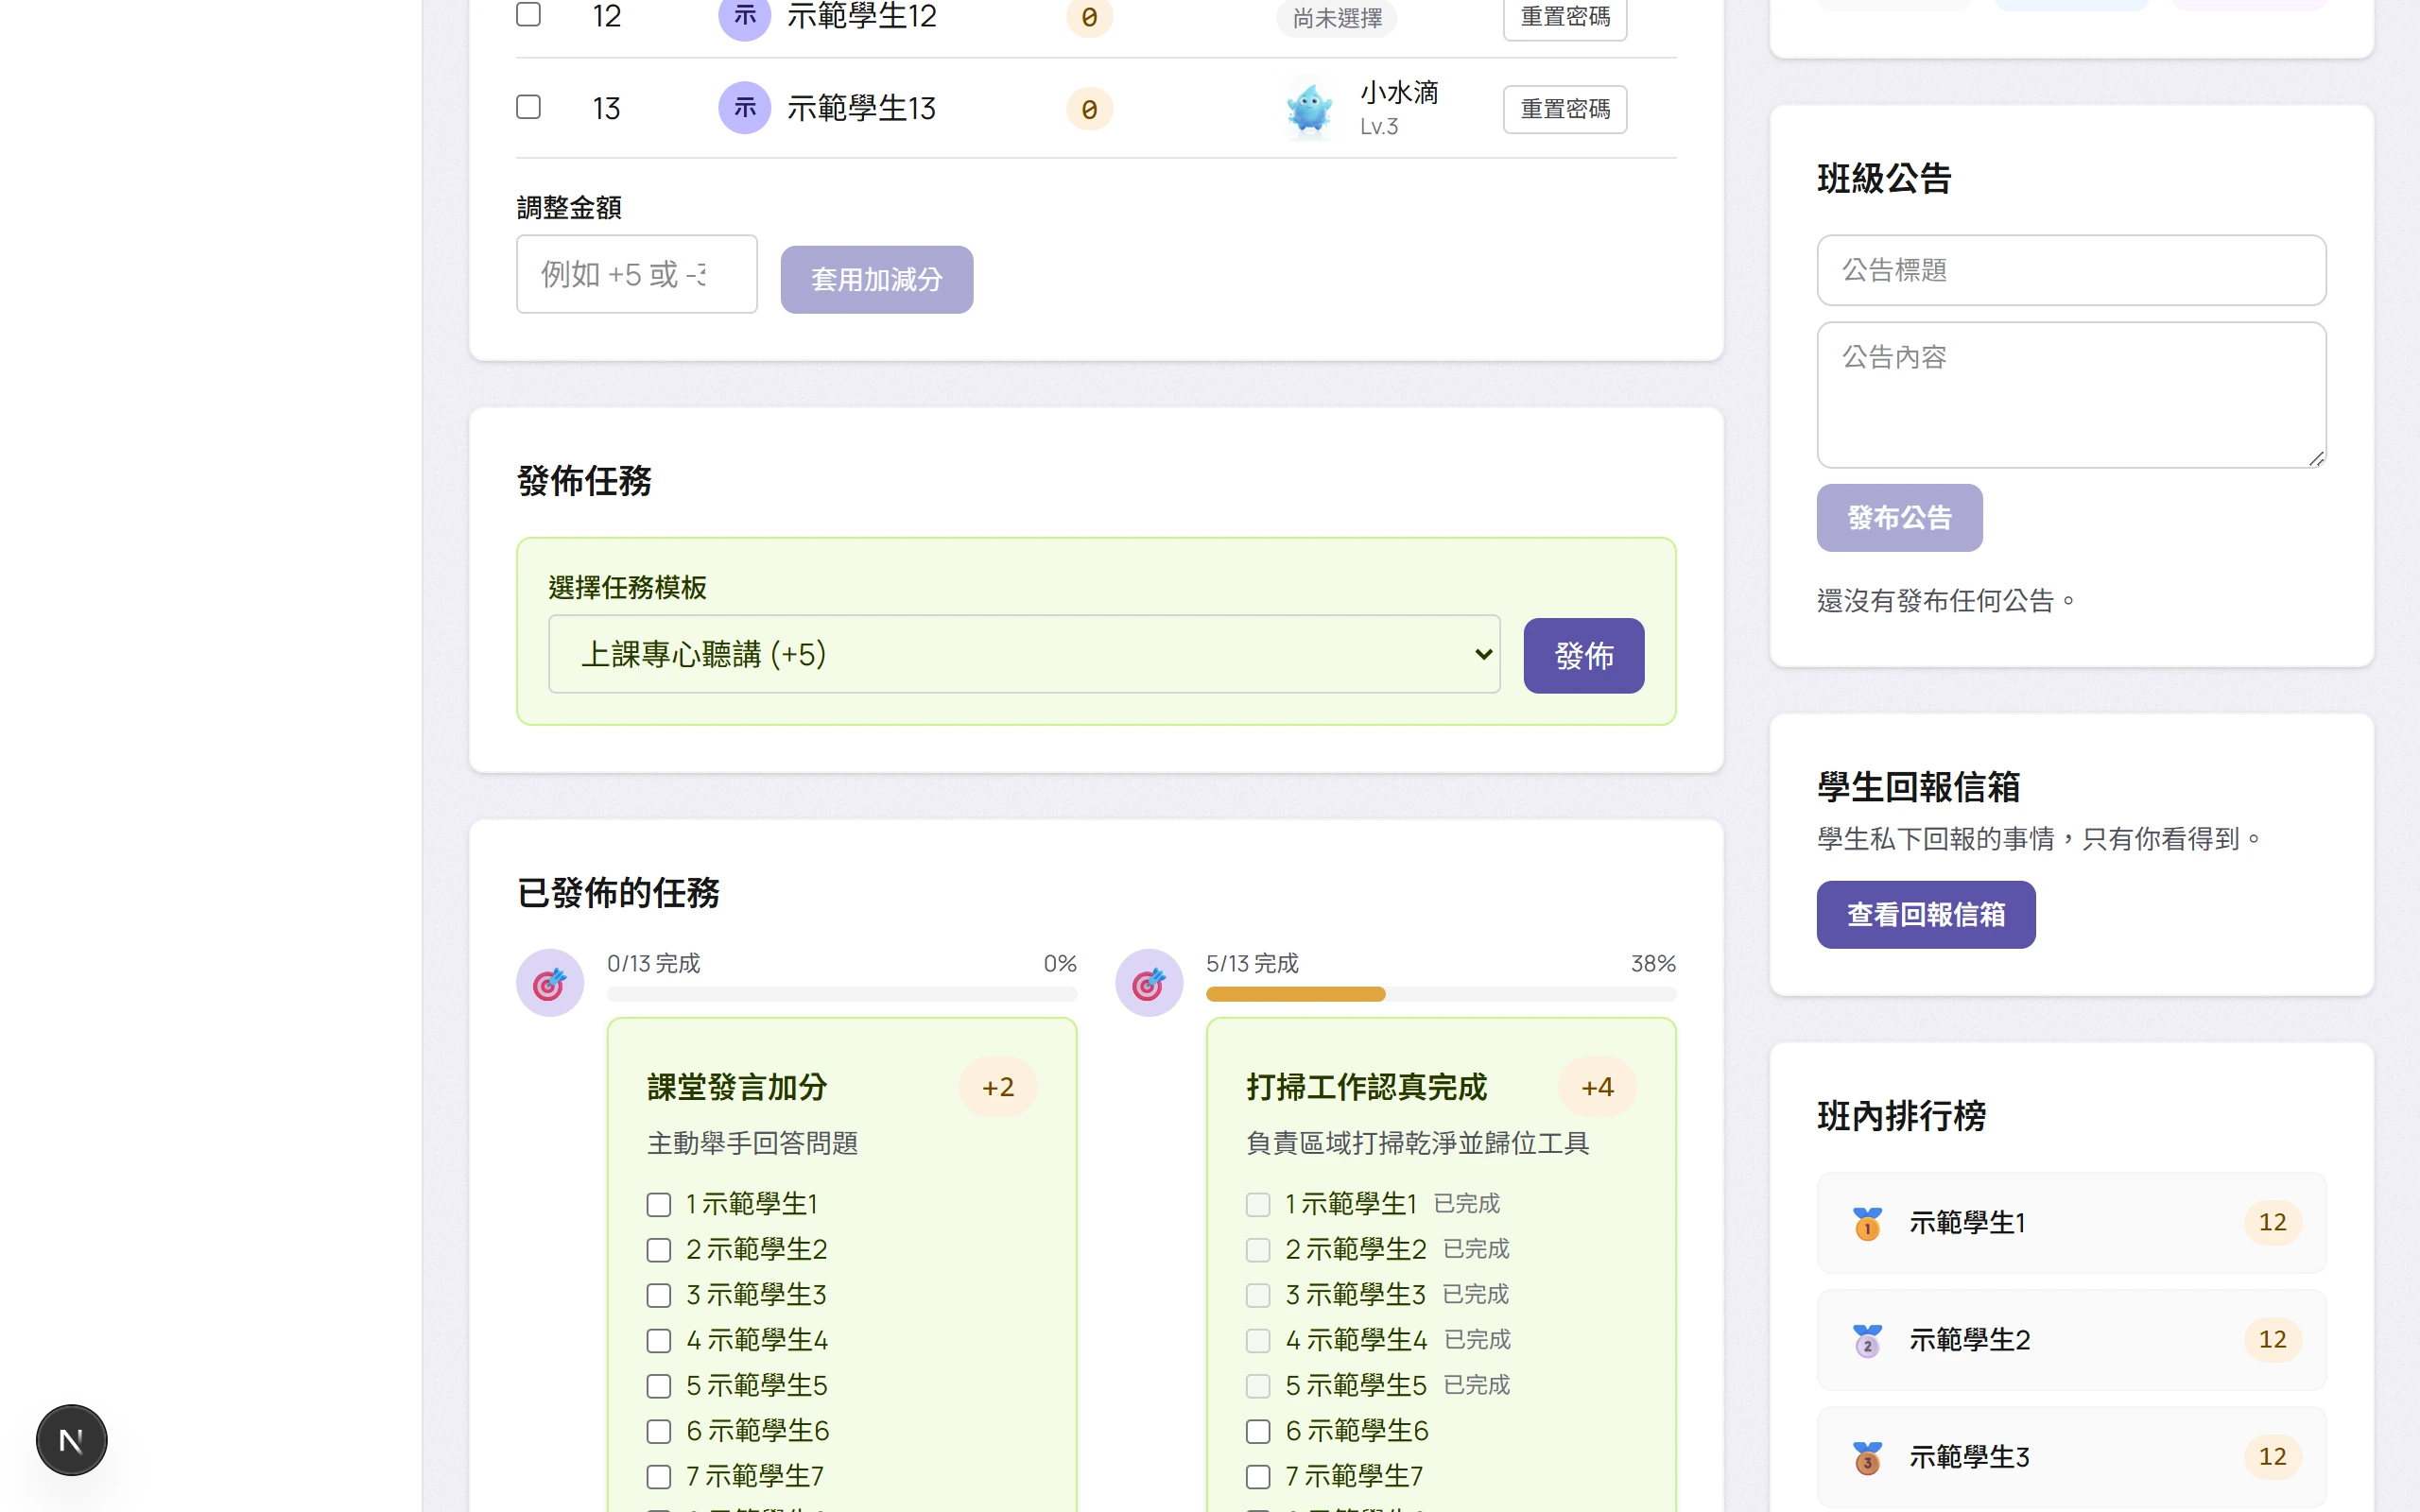Click 重置密碼 for 示範學生12
The width and height of the screenshot is (2420, 1512).
coord(1565,17)
